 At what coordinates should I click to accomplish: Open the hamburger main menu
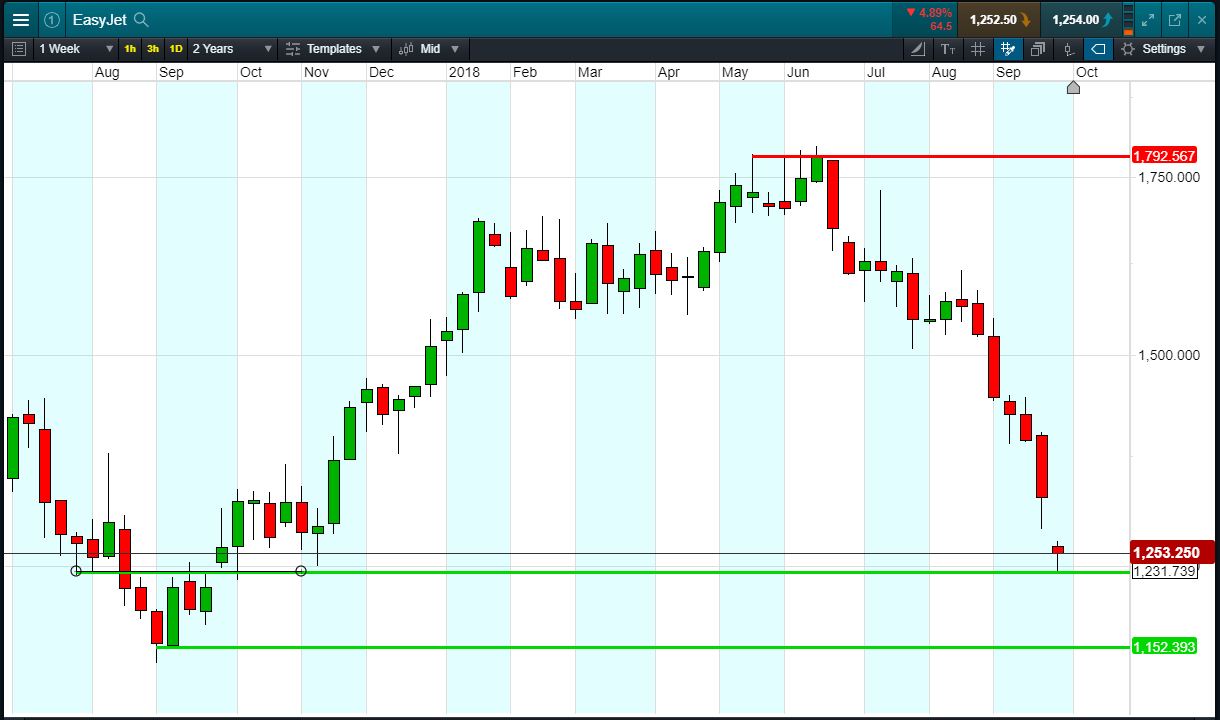(20, 19)
